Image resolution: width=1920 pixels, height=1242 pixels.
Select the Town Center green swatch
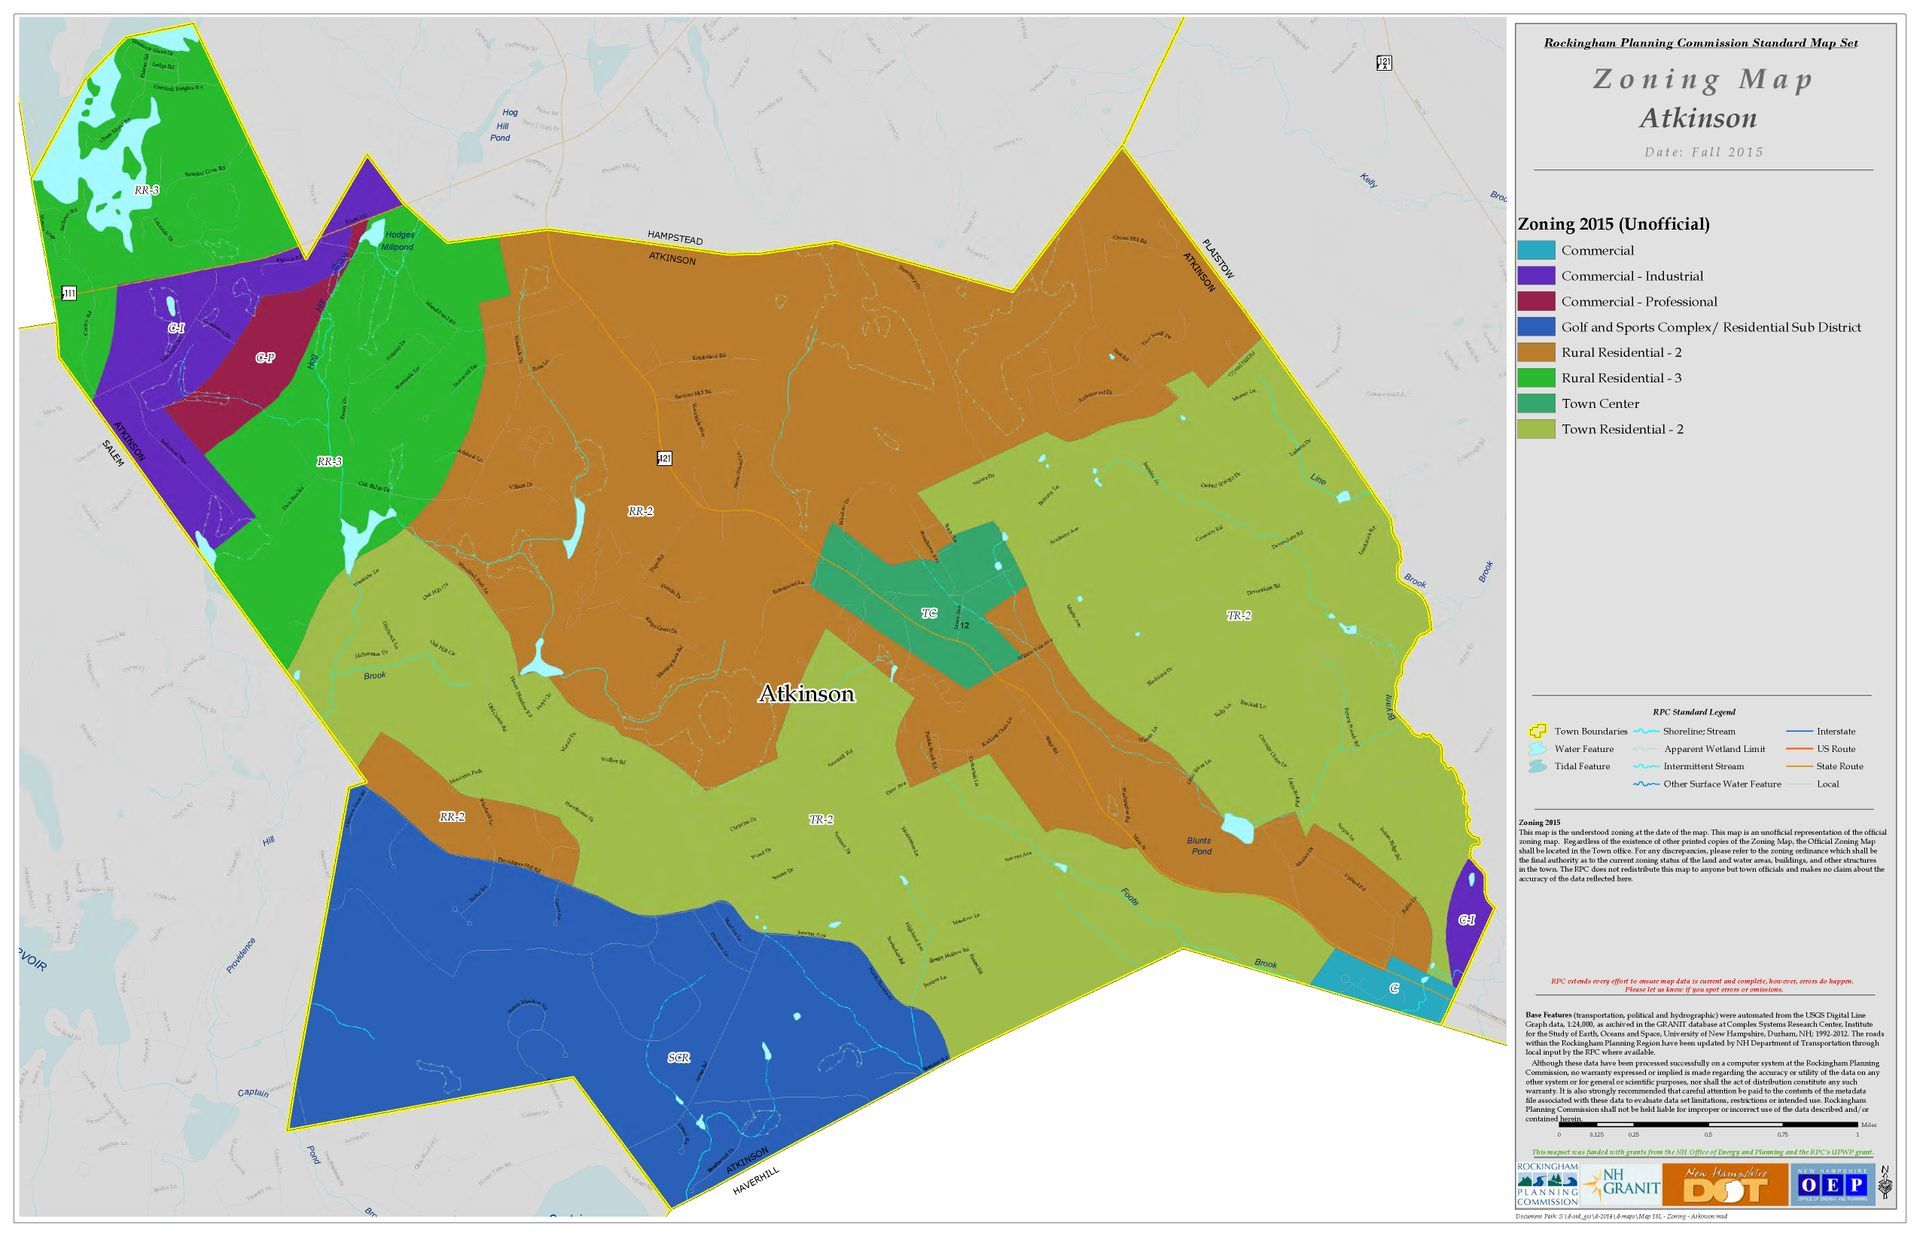tap(1537, 403)
